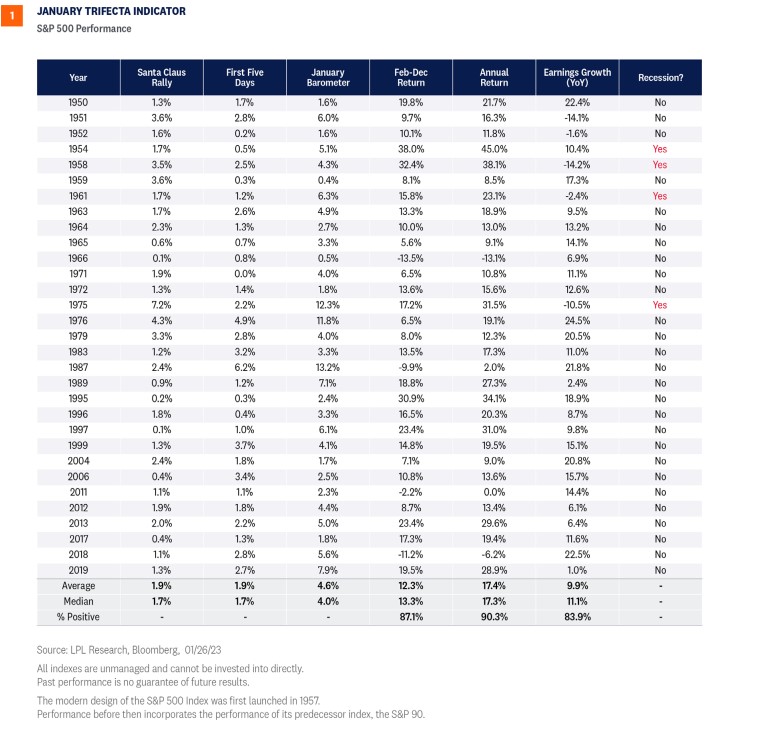Select the 1975 year cell
The width and height of the screenshot is (777, 748).
coord(78,305)
